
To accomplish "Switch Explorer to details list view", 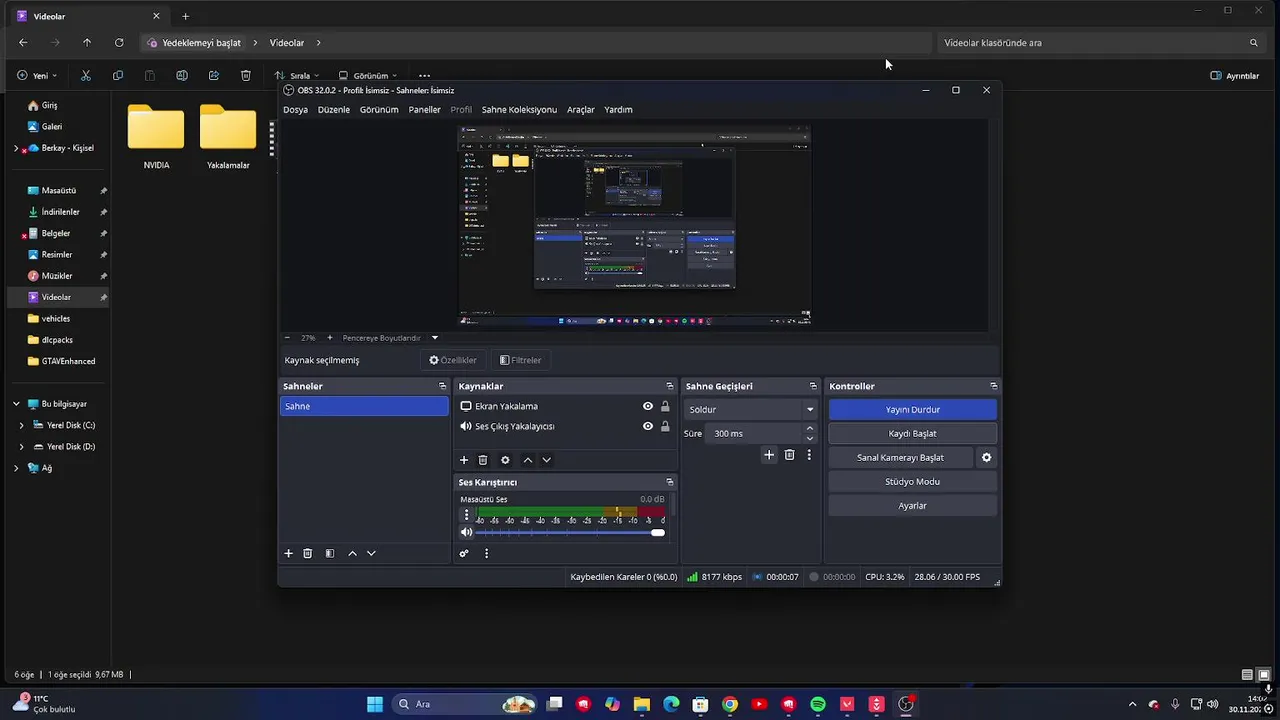I will pyautogui.click(x=1247, y=675).
